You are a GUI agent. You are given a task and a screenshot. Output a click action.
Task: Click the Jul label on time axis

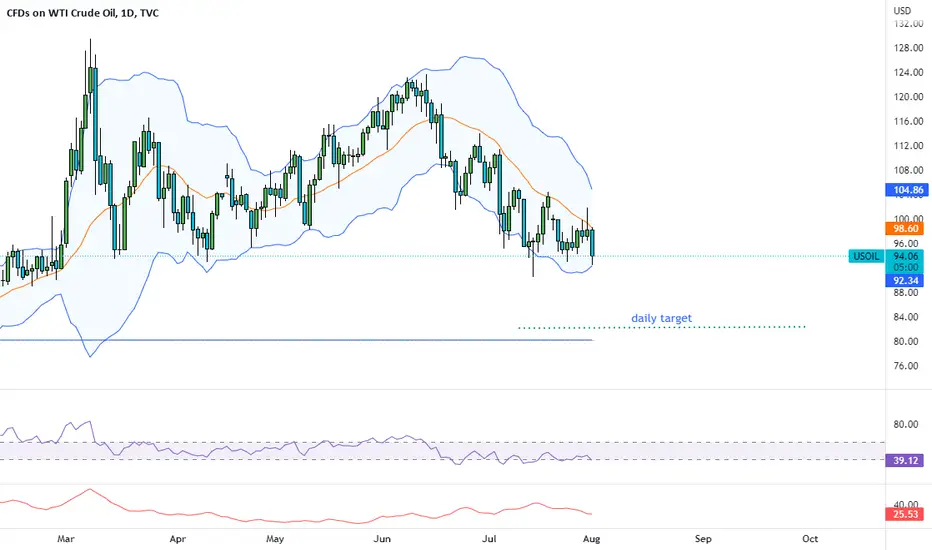tap(489, 539)
